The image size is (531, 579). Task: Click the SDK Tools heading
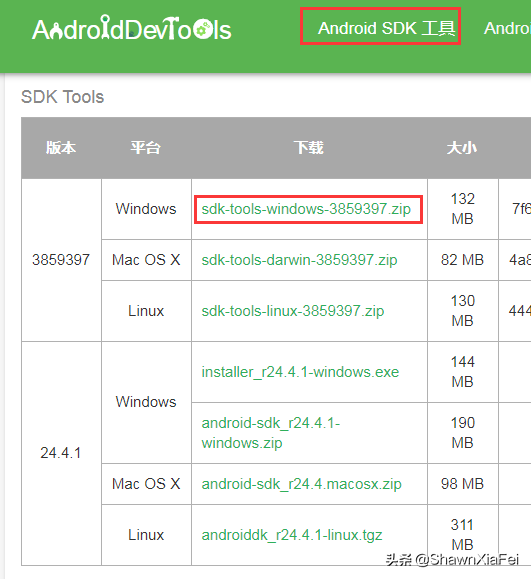pos(62,97)
